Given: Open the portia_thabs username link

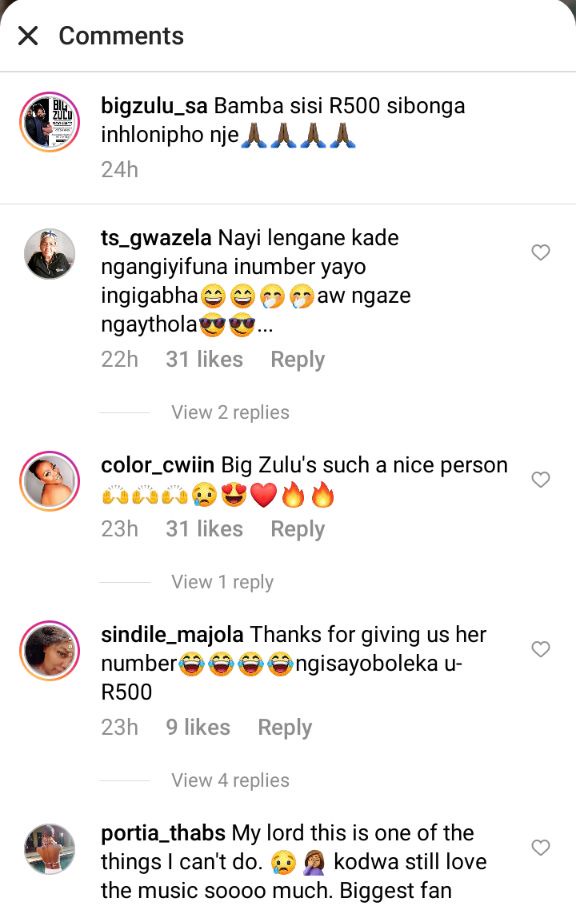Looking at the screenshot, I should [163, 833].
